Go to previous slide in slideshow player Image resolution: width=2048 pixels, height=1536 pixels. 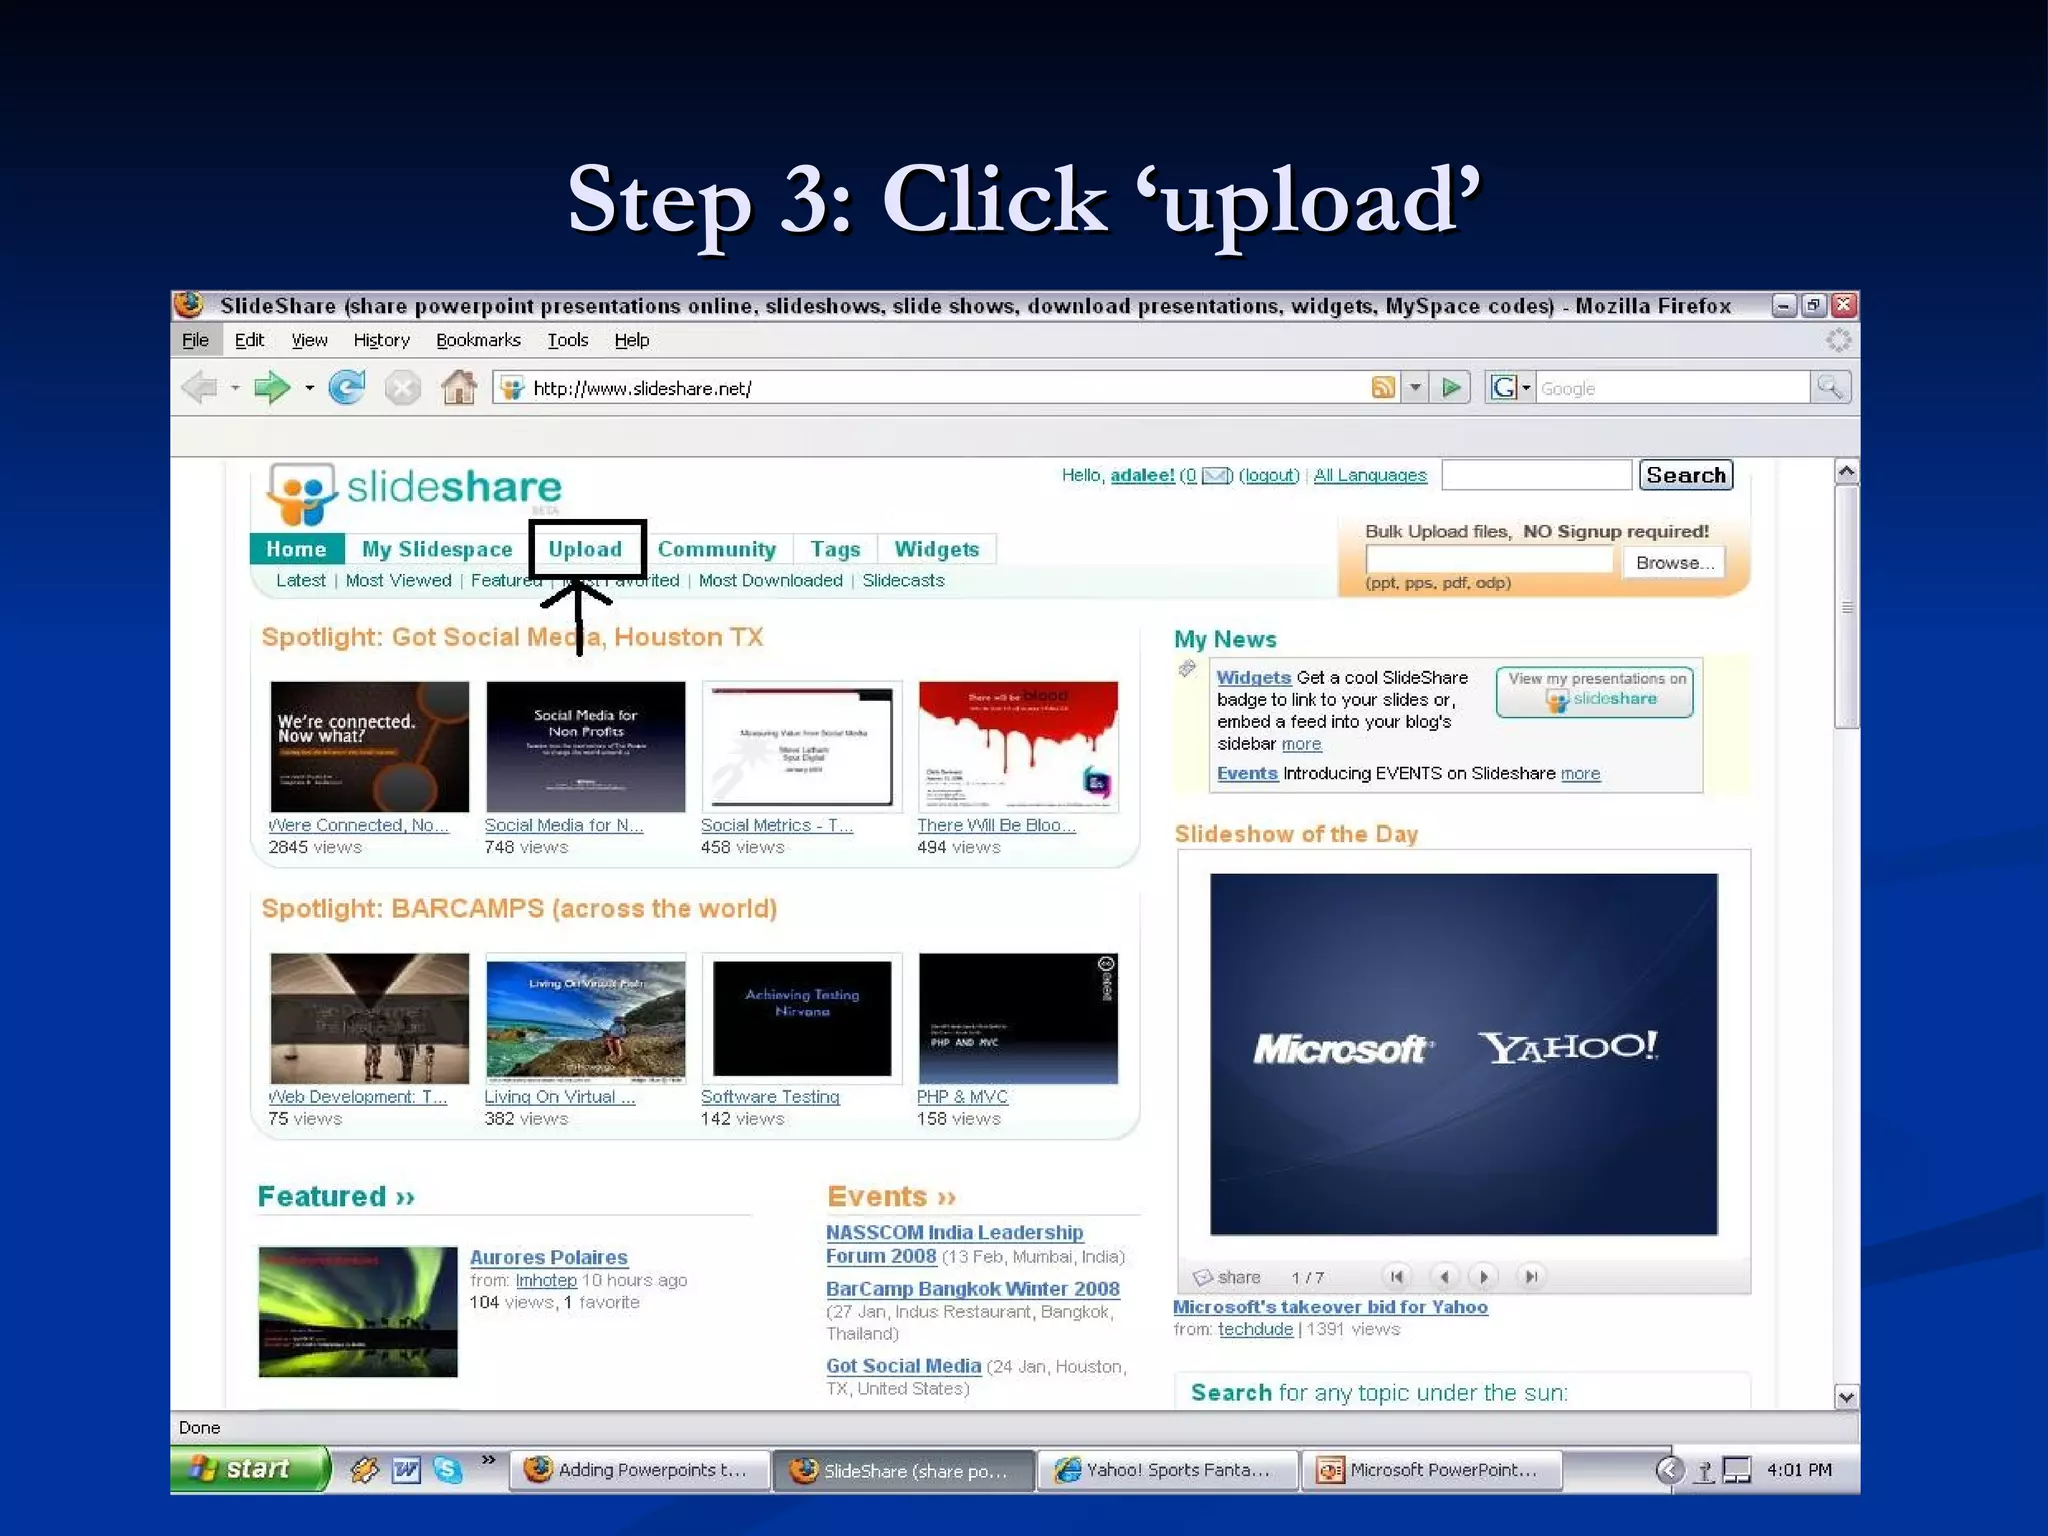coord(1444,1276)
